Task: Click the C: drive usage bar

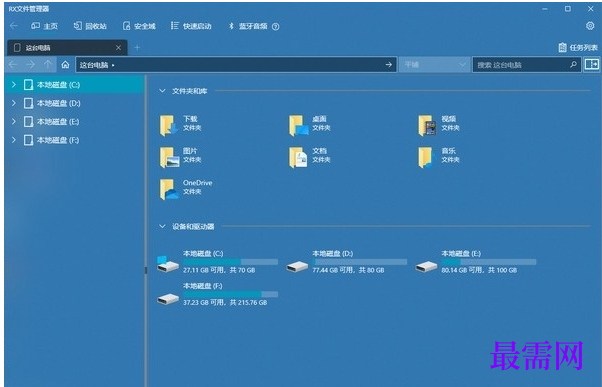Action: pyautogui.click(x=230, y=262)
